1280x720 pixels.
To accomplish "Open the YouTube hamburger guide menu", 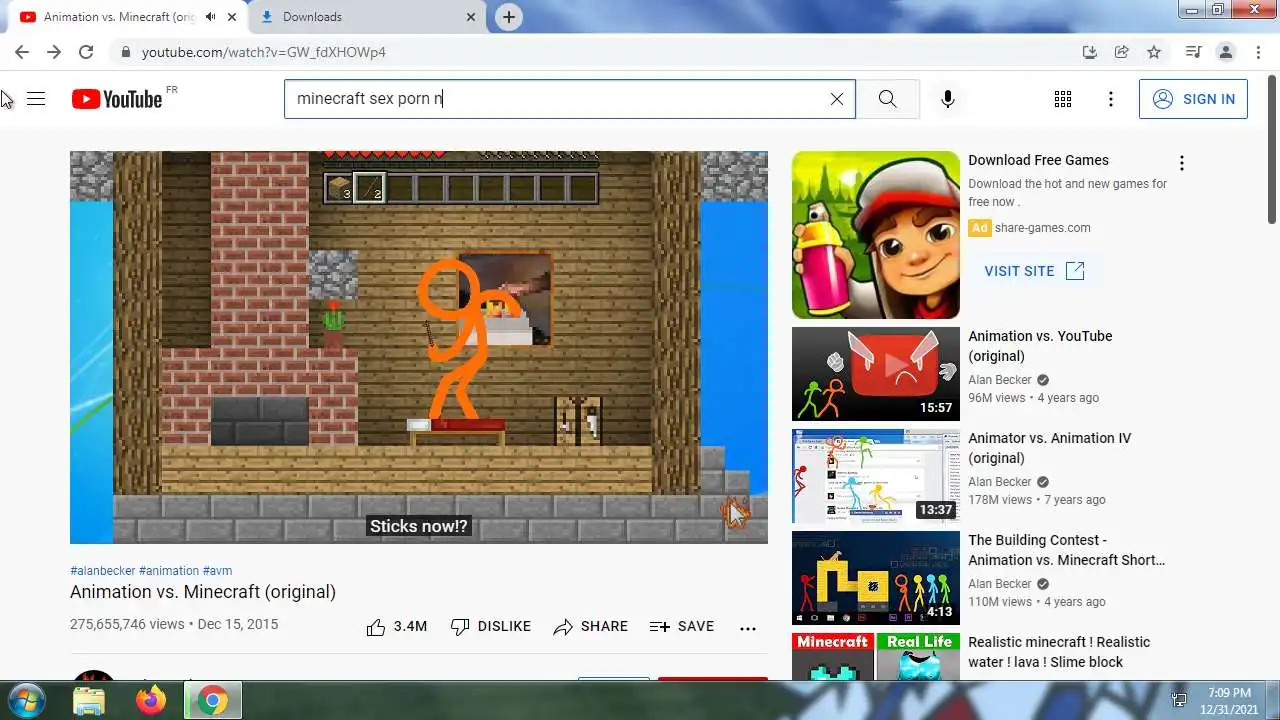I will click(x=36, y=99).
